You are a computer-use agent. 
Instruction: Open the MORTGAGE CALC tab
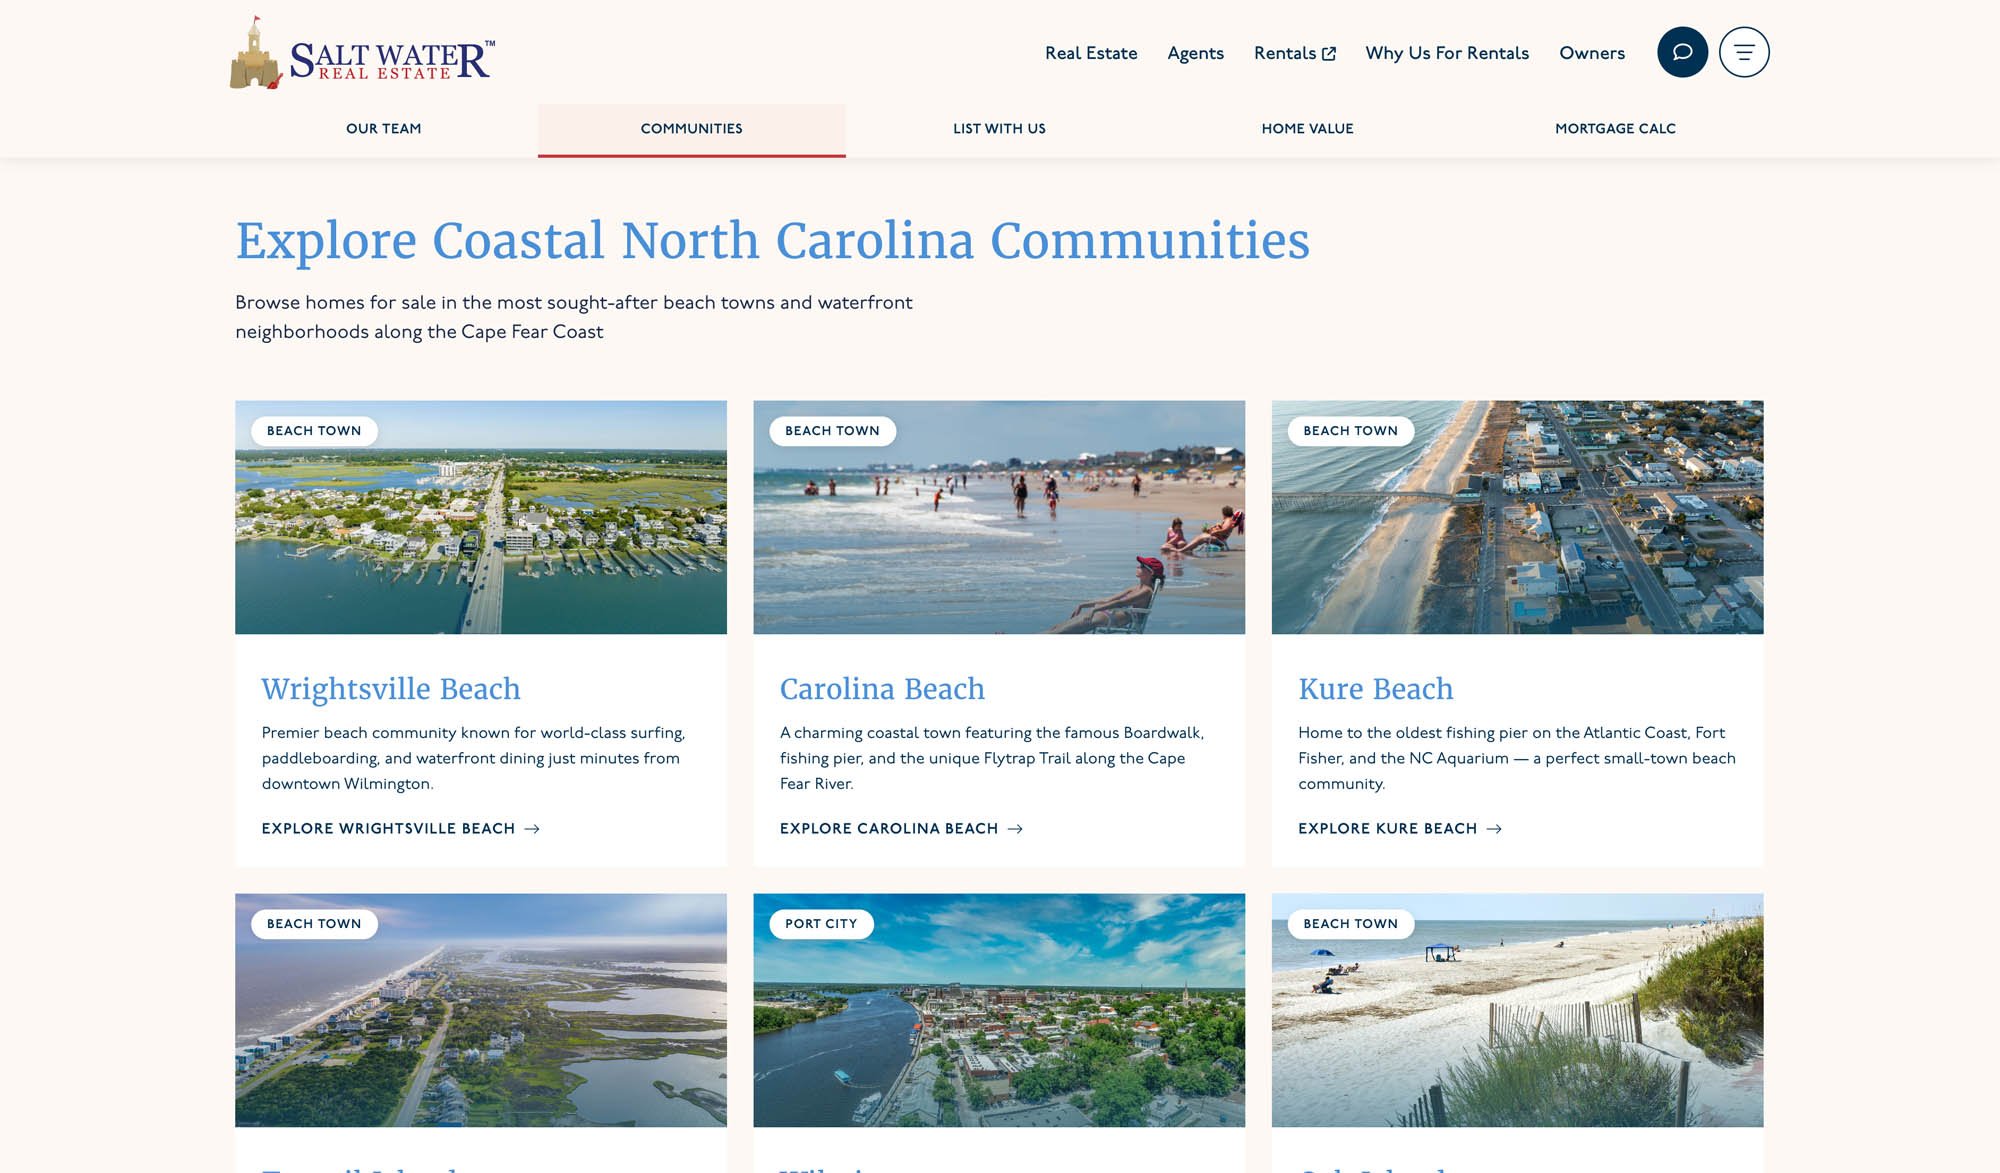coord(1616,128)
